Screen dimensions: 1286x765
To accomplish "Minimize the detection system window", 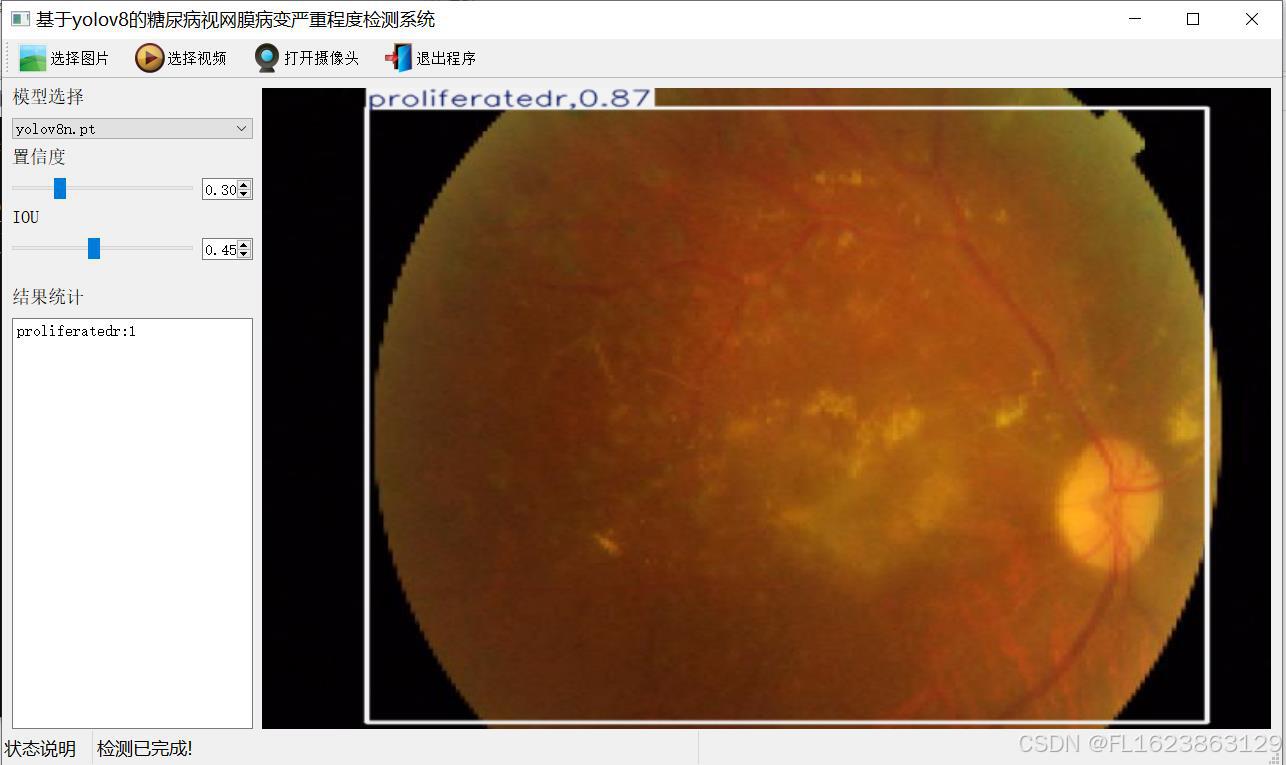I will [1134, 19].
